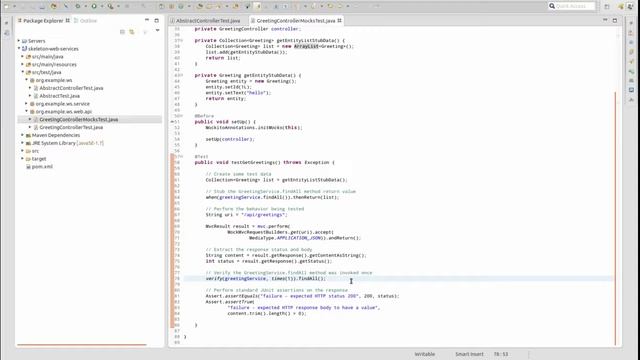The height and width of the screenshot is (360, 640).
Task: Click the Quick Access magnifier icon
Action: [552, 6]
